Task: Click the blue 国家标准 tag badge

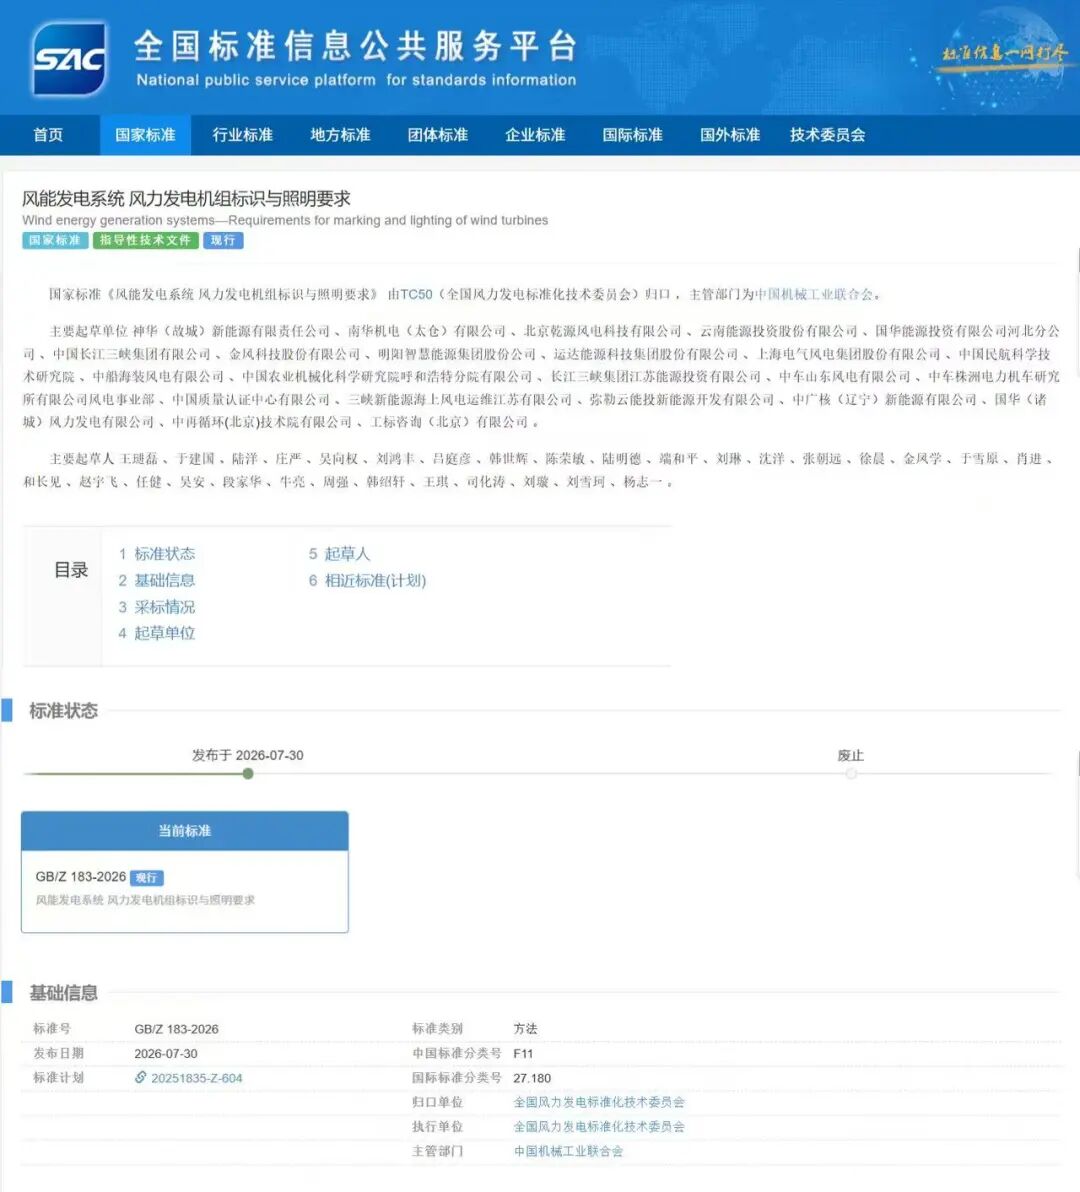Action: [55, 240]
